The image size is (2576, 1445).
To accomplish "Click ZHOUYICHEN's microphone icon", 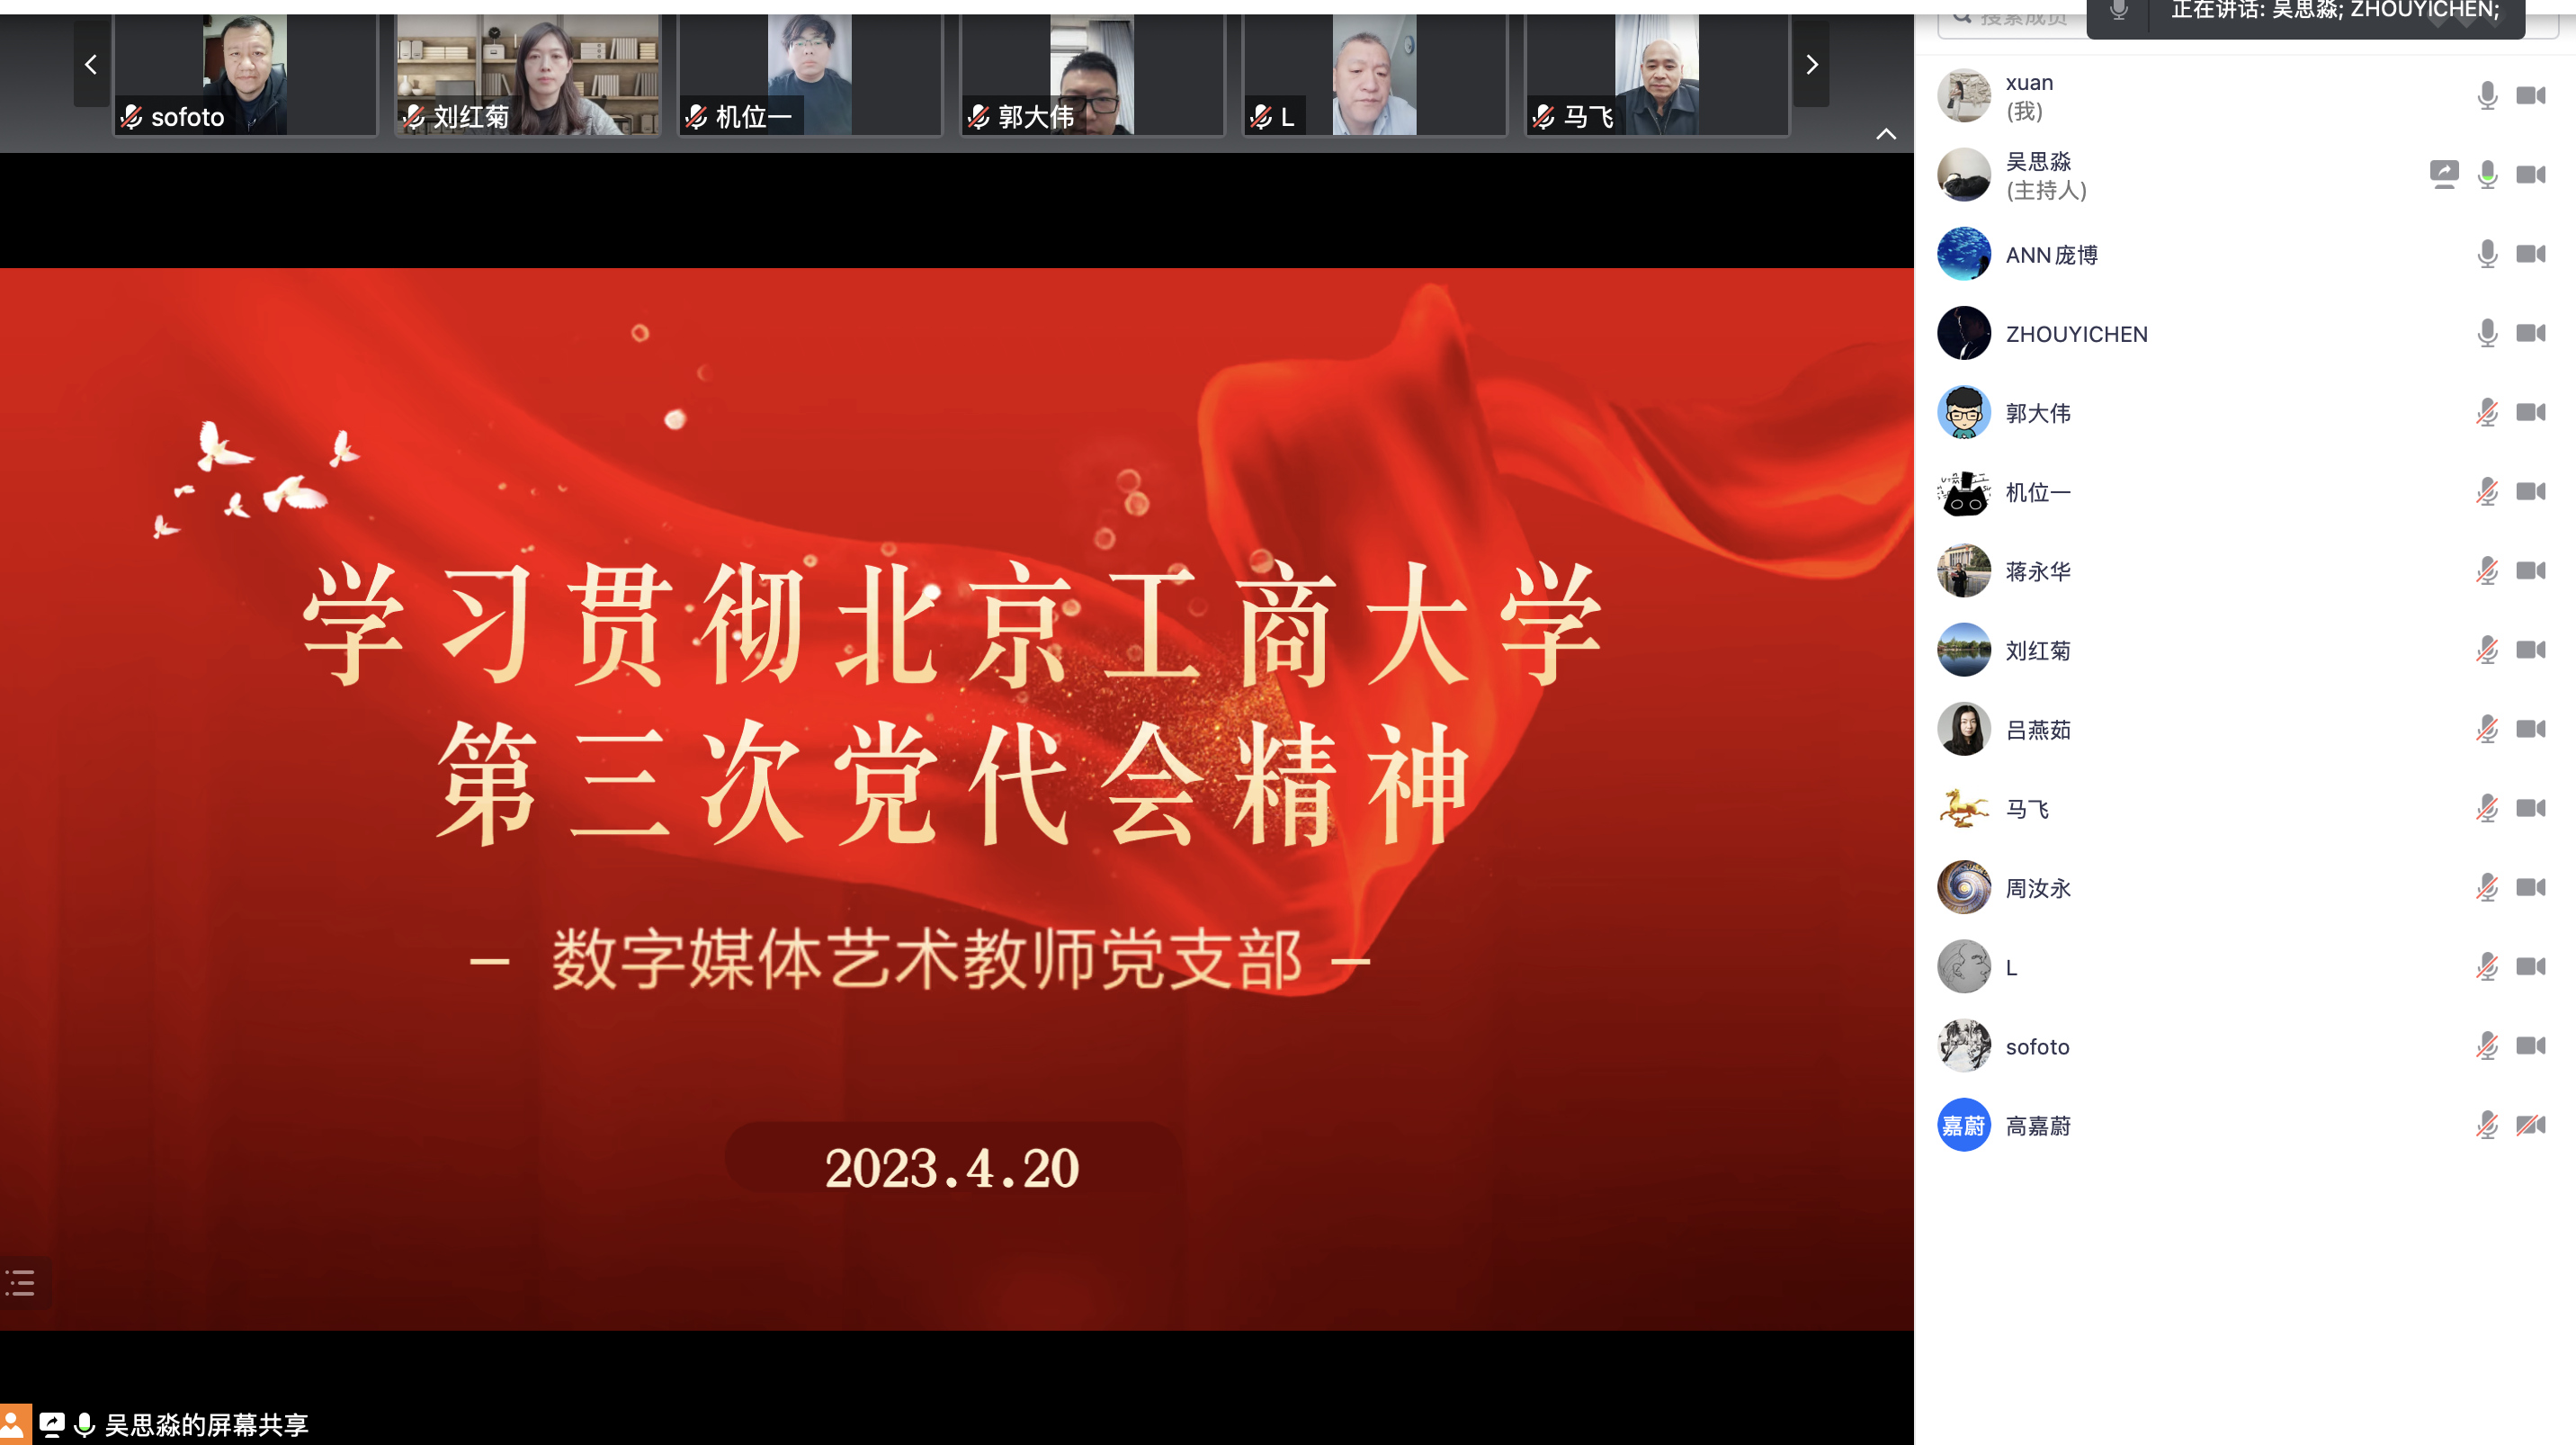I will [x=2488, y=333].
